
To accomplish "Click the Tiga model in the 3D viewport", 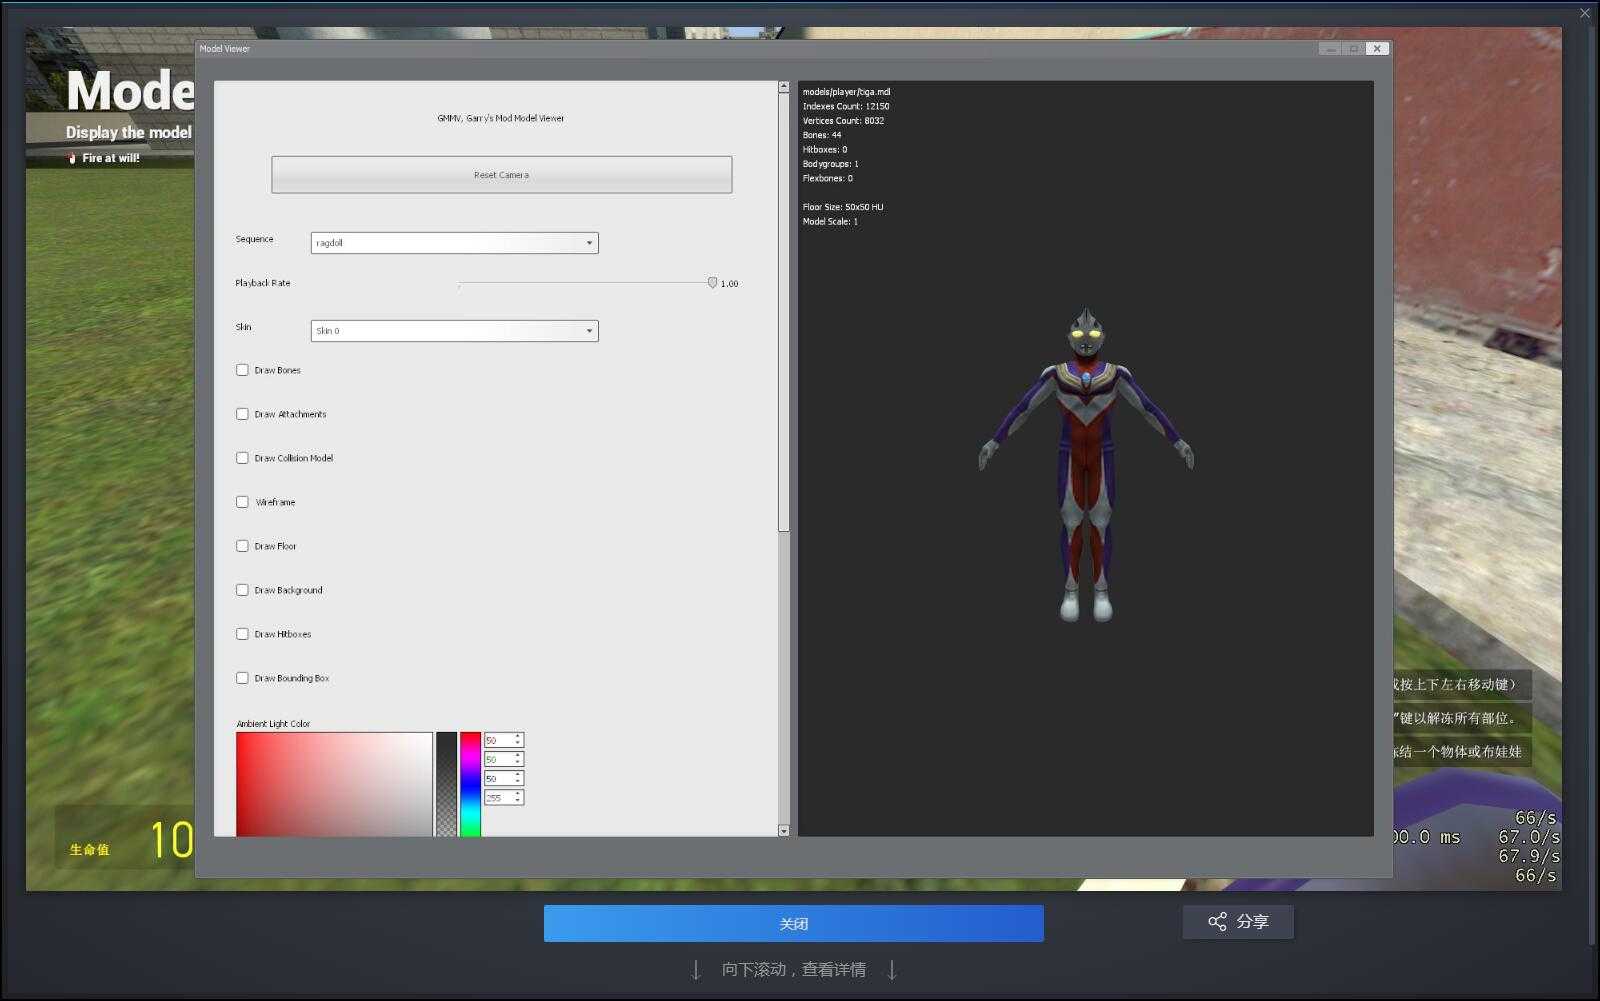I will click(1086, 465).
